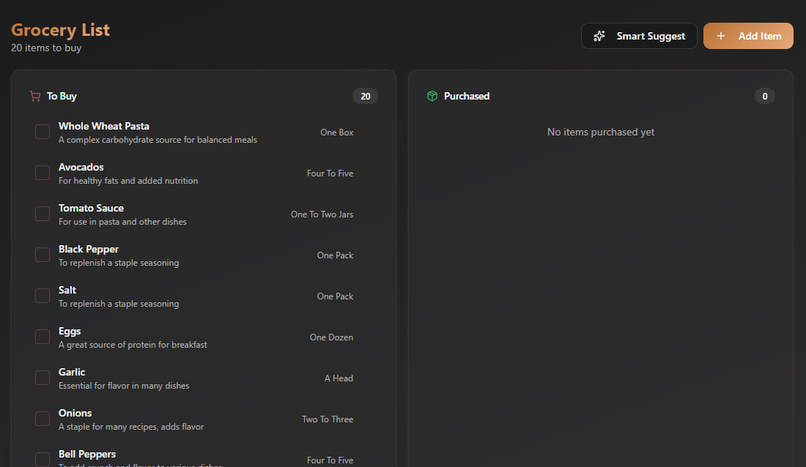Click the To Buy section heading
The width and height of the screenshot is (806, 467).
coord(62,96)
